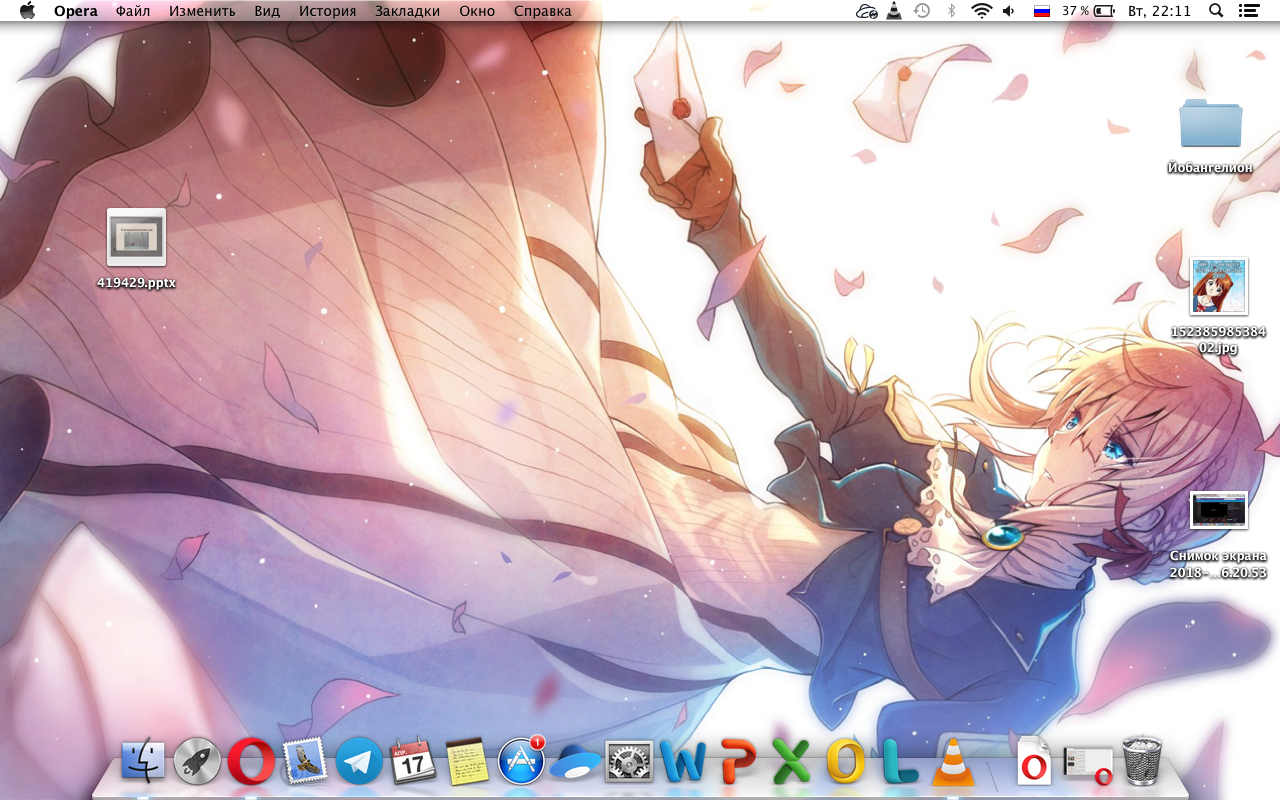Launch Microsoft Lync from the Dock

[899, 763]
